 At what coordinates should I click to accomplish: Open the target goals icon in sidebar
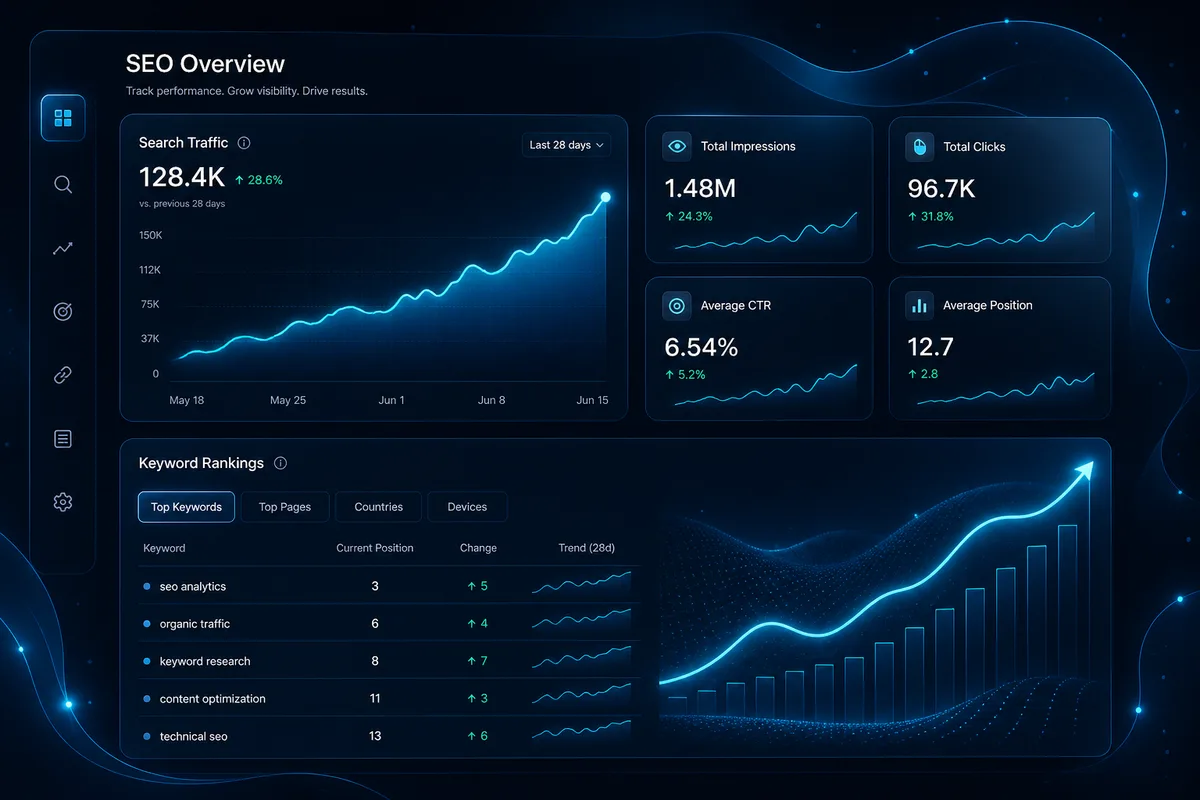coord(63,312)
